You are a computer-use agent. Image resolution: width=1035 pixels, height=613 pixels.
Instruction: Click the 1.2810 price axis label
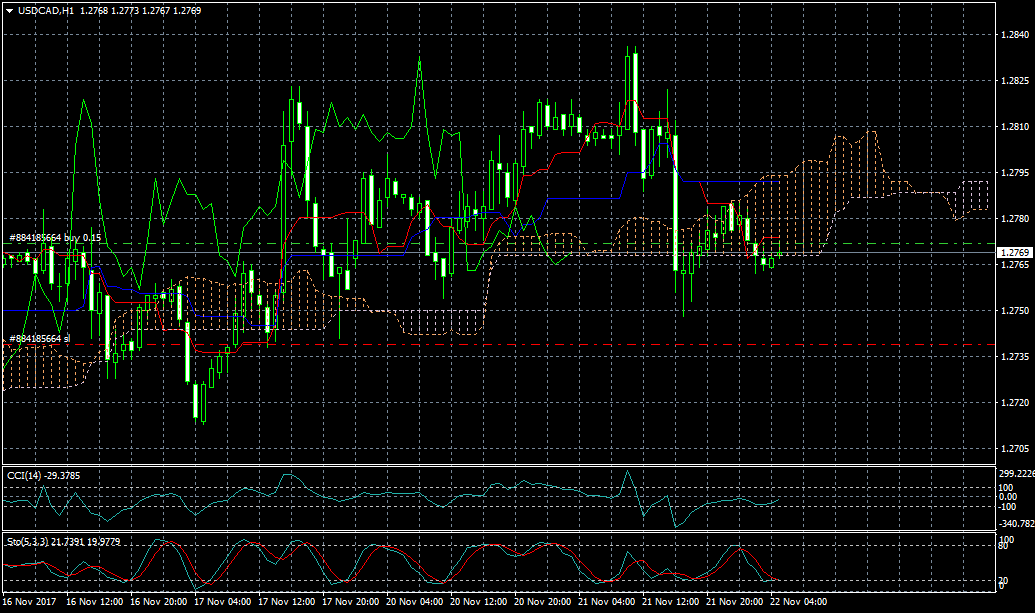click(x=1015, y=127)
